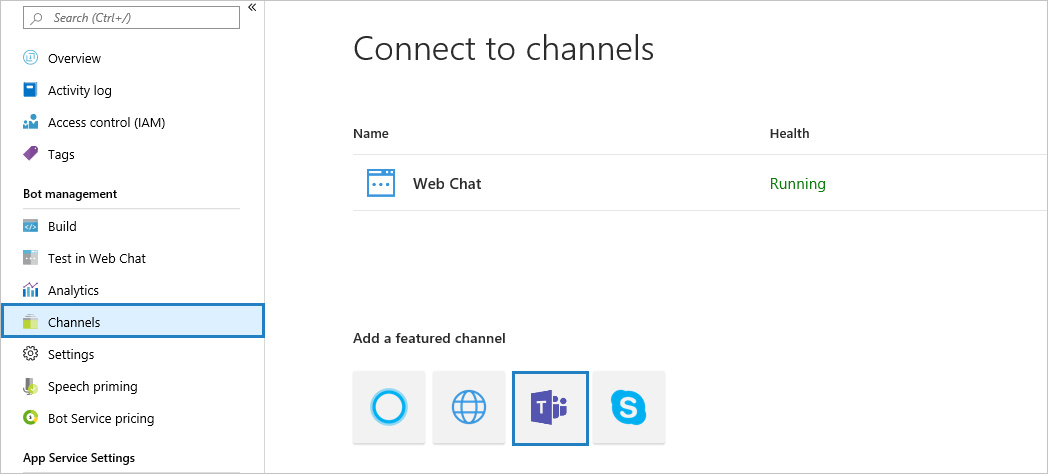1048x474 pixels.
Task: Click the Overview icon in sidebar
Action: coord(30,58)
